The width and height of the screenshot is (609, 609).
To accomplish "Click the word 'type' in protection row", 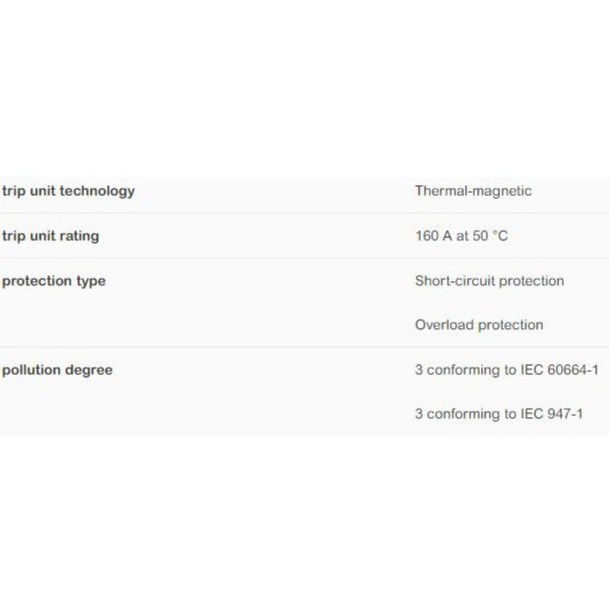I will point(90,281).
